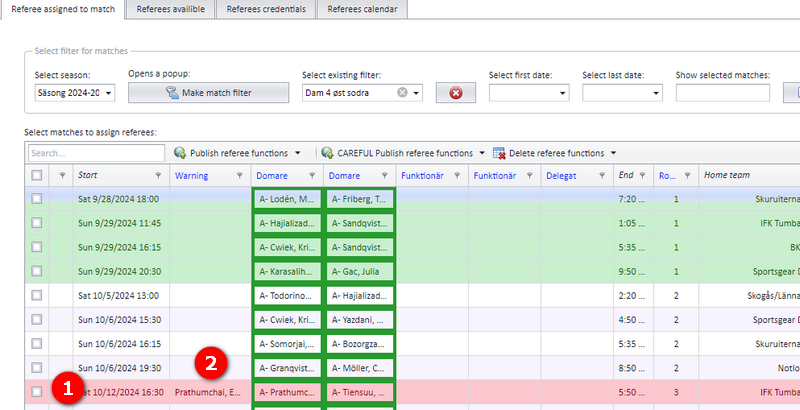Viewport: 800px width, 410px height.
Task: Sort by the Delegat column header
Action: click(561, 175)
